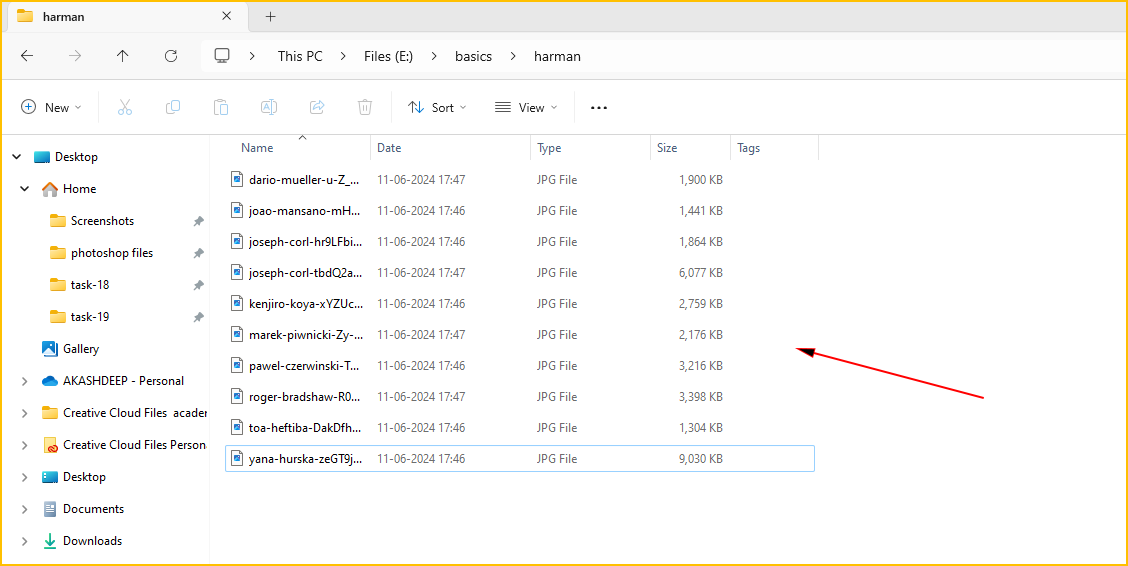This screenshot has height=566, width=1128.
Task: Go up one folder with Up arrow
Action: click(x=123, y=56)
